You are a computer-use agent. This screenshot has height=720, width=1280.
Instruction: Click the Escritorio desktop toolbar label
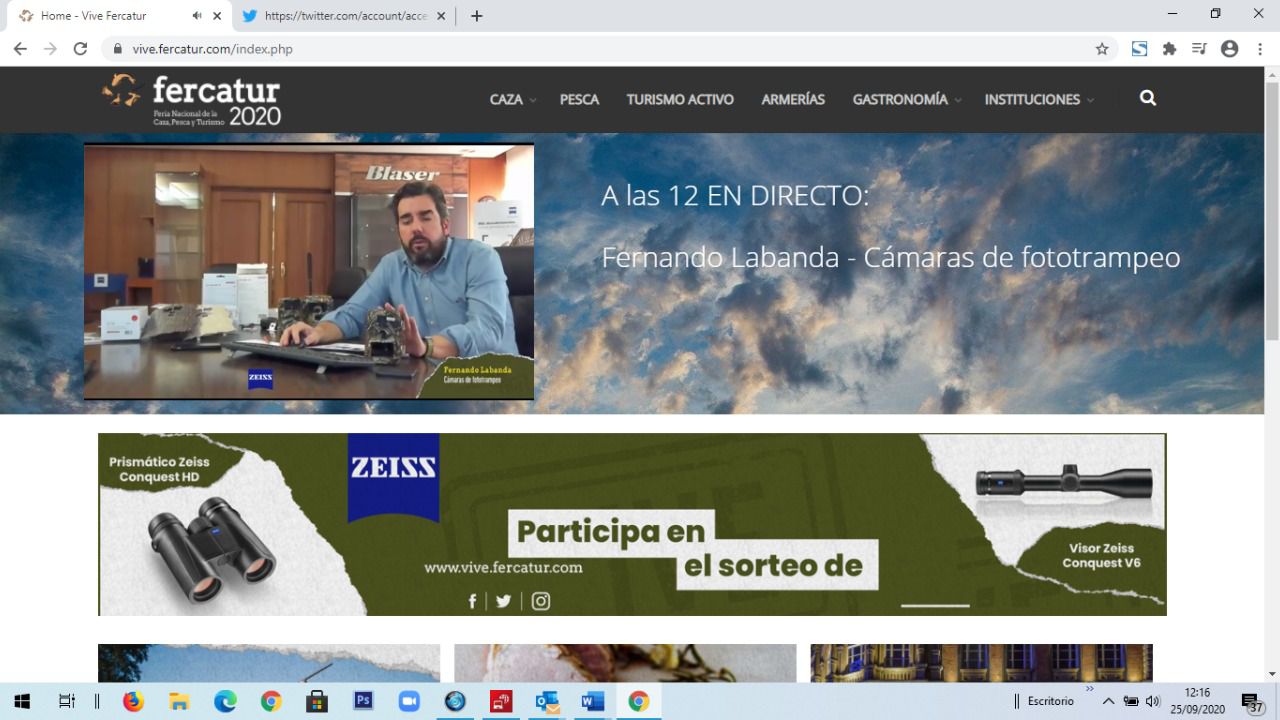click(x=1050, y=701)
